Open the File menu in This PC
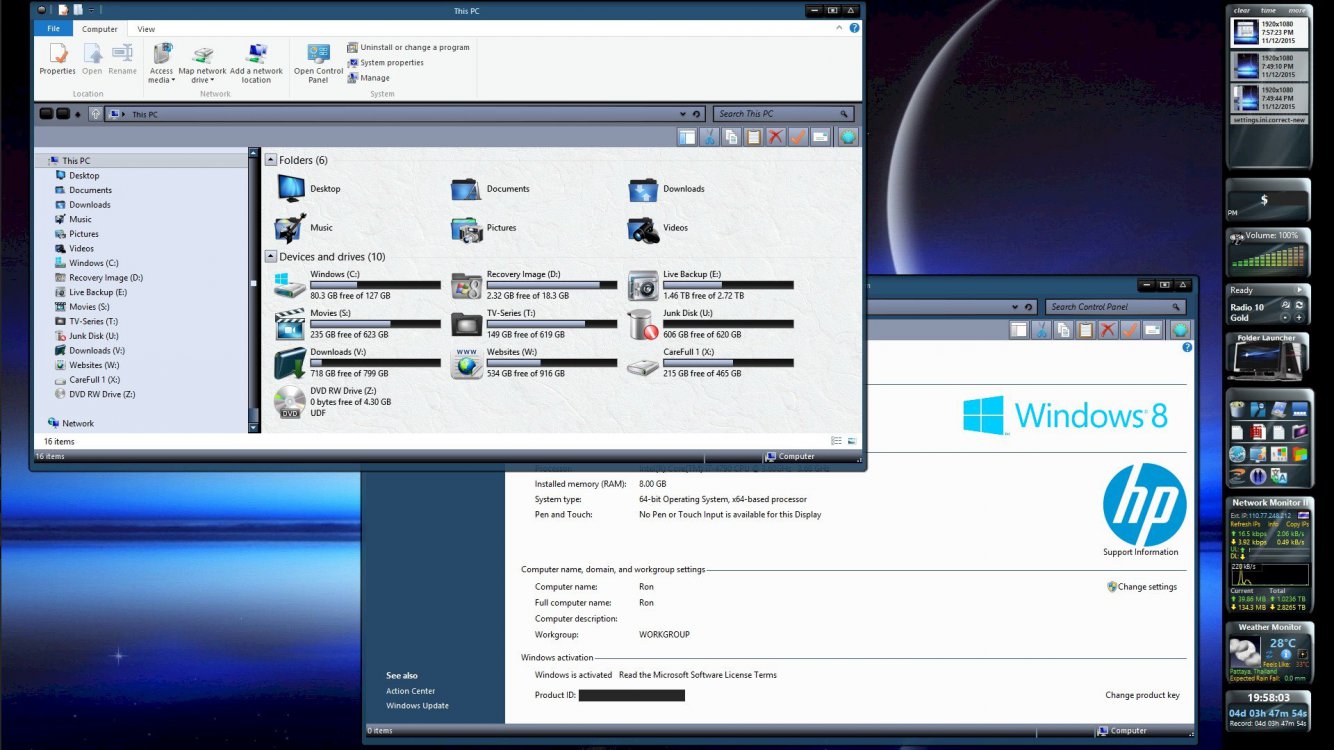 (x=52, y=29)
